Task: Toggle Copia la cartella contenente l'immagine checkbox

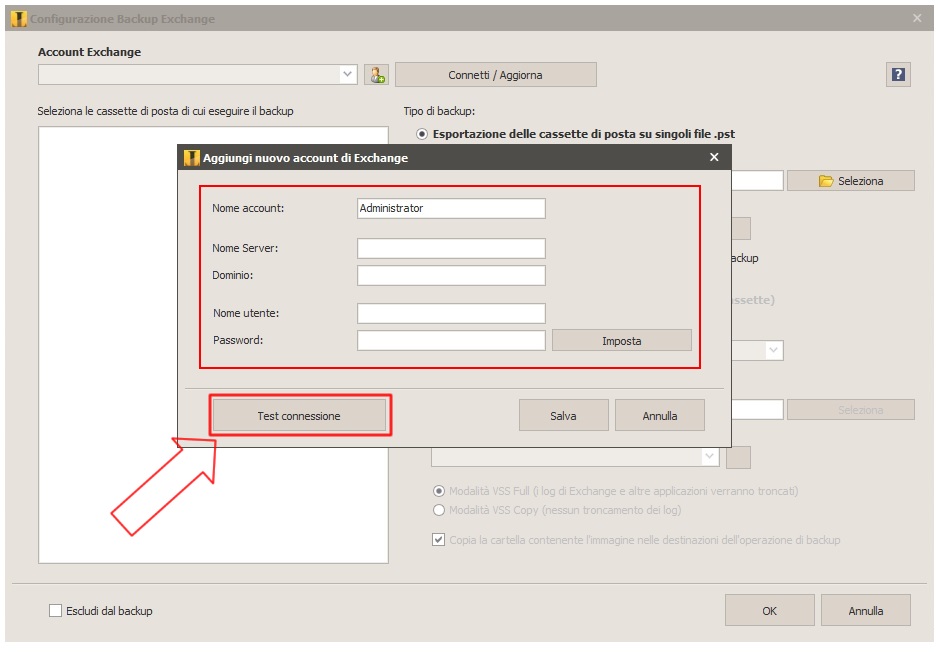Action: 439,540
